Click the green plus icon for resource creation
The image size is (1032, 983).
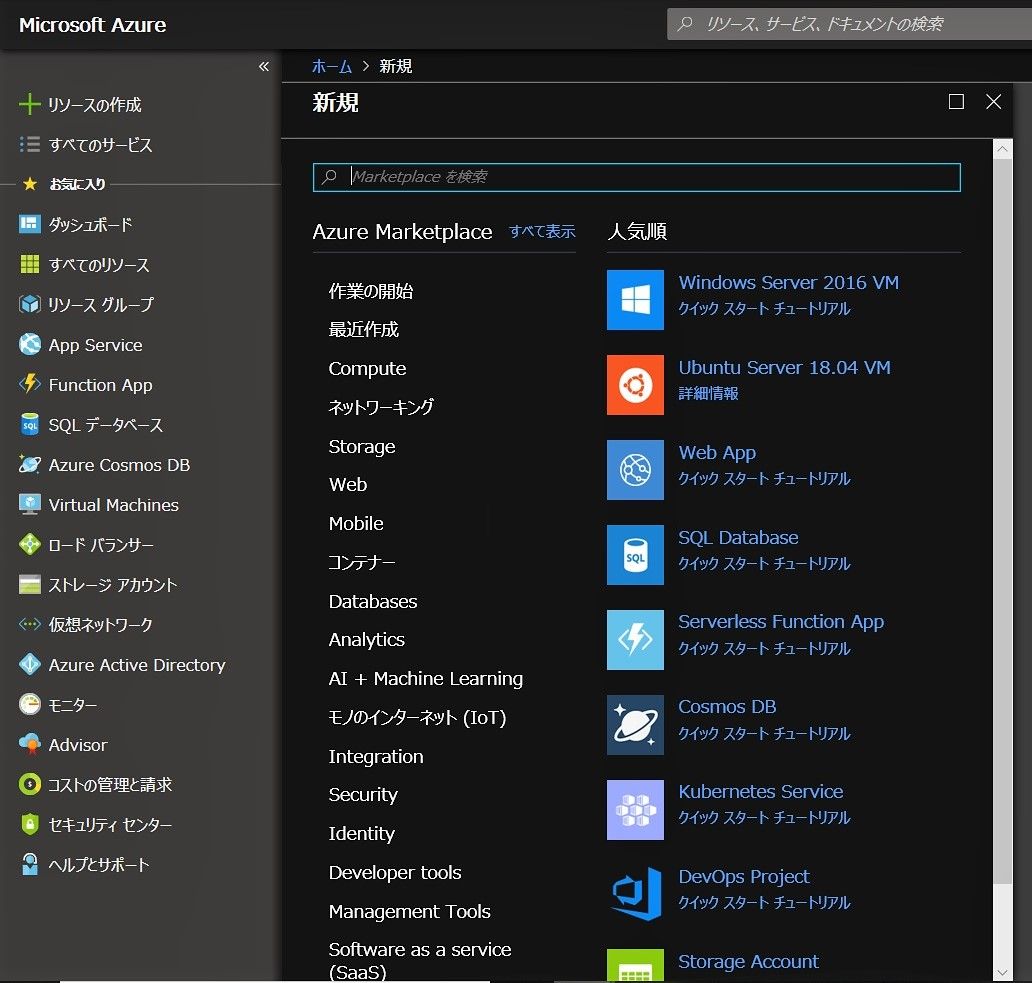[29, 104]
